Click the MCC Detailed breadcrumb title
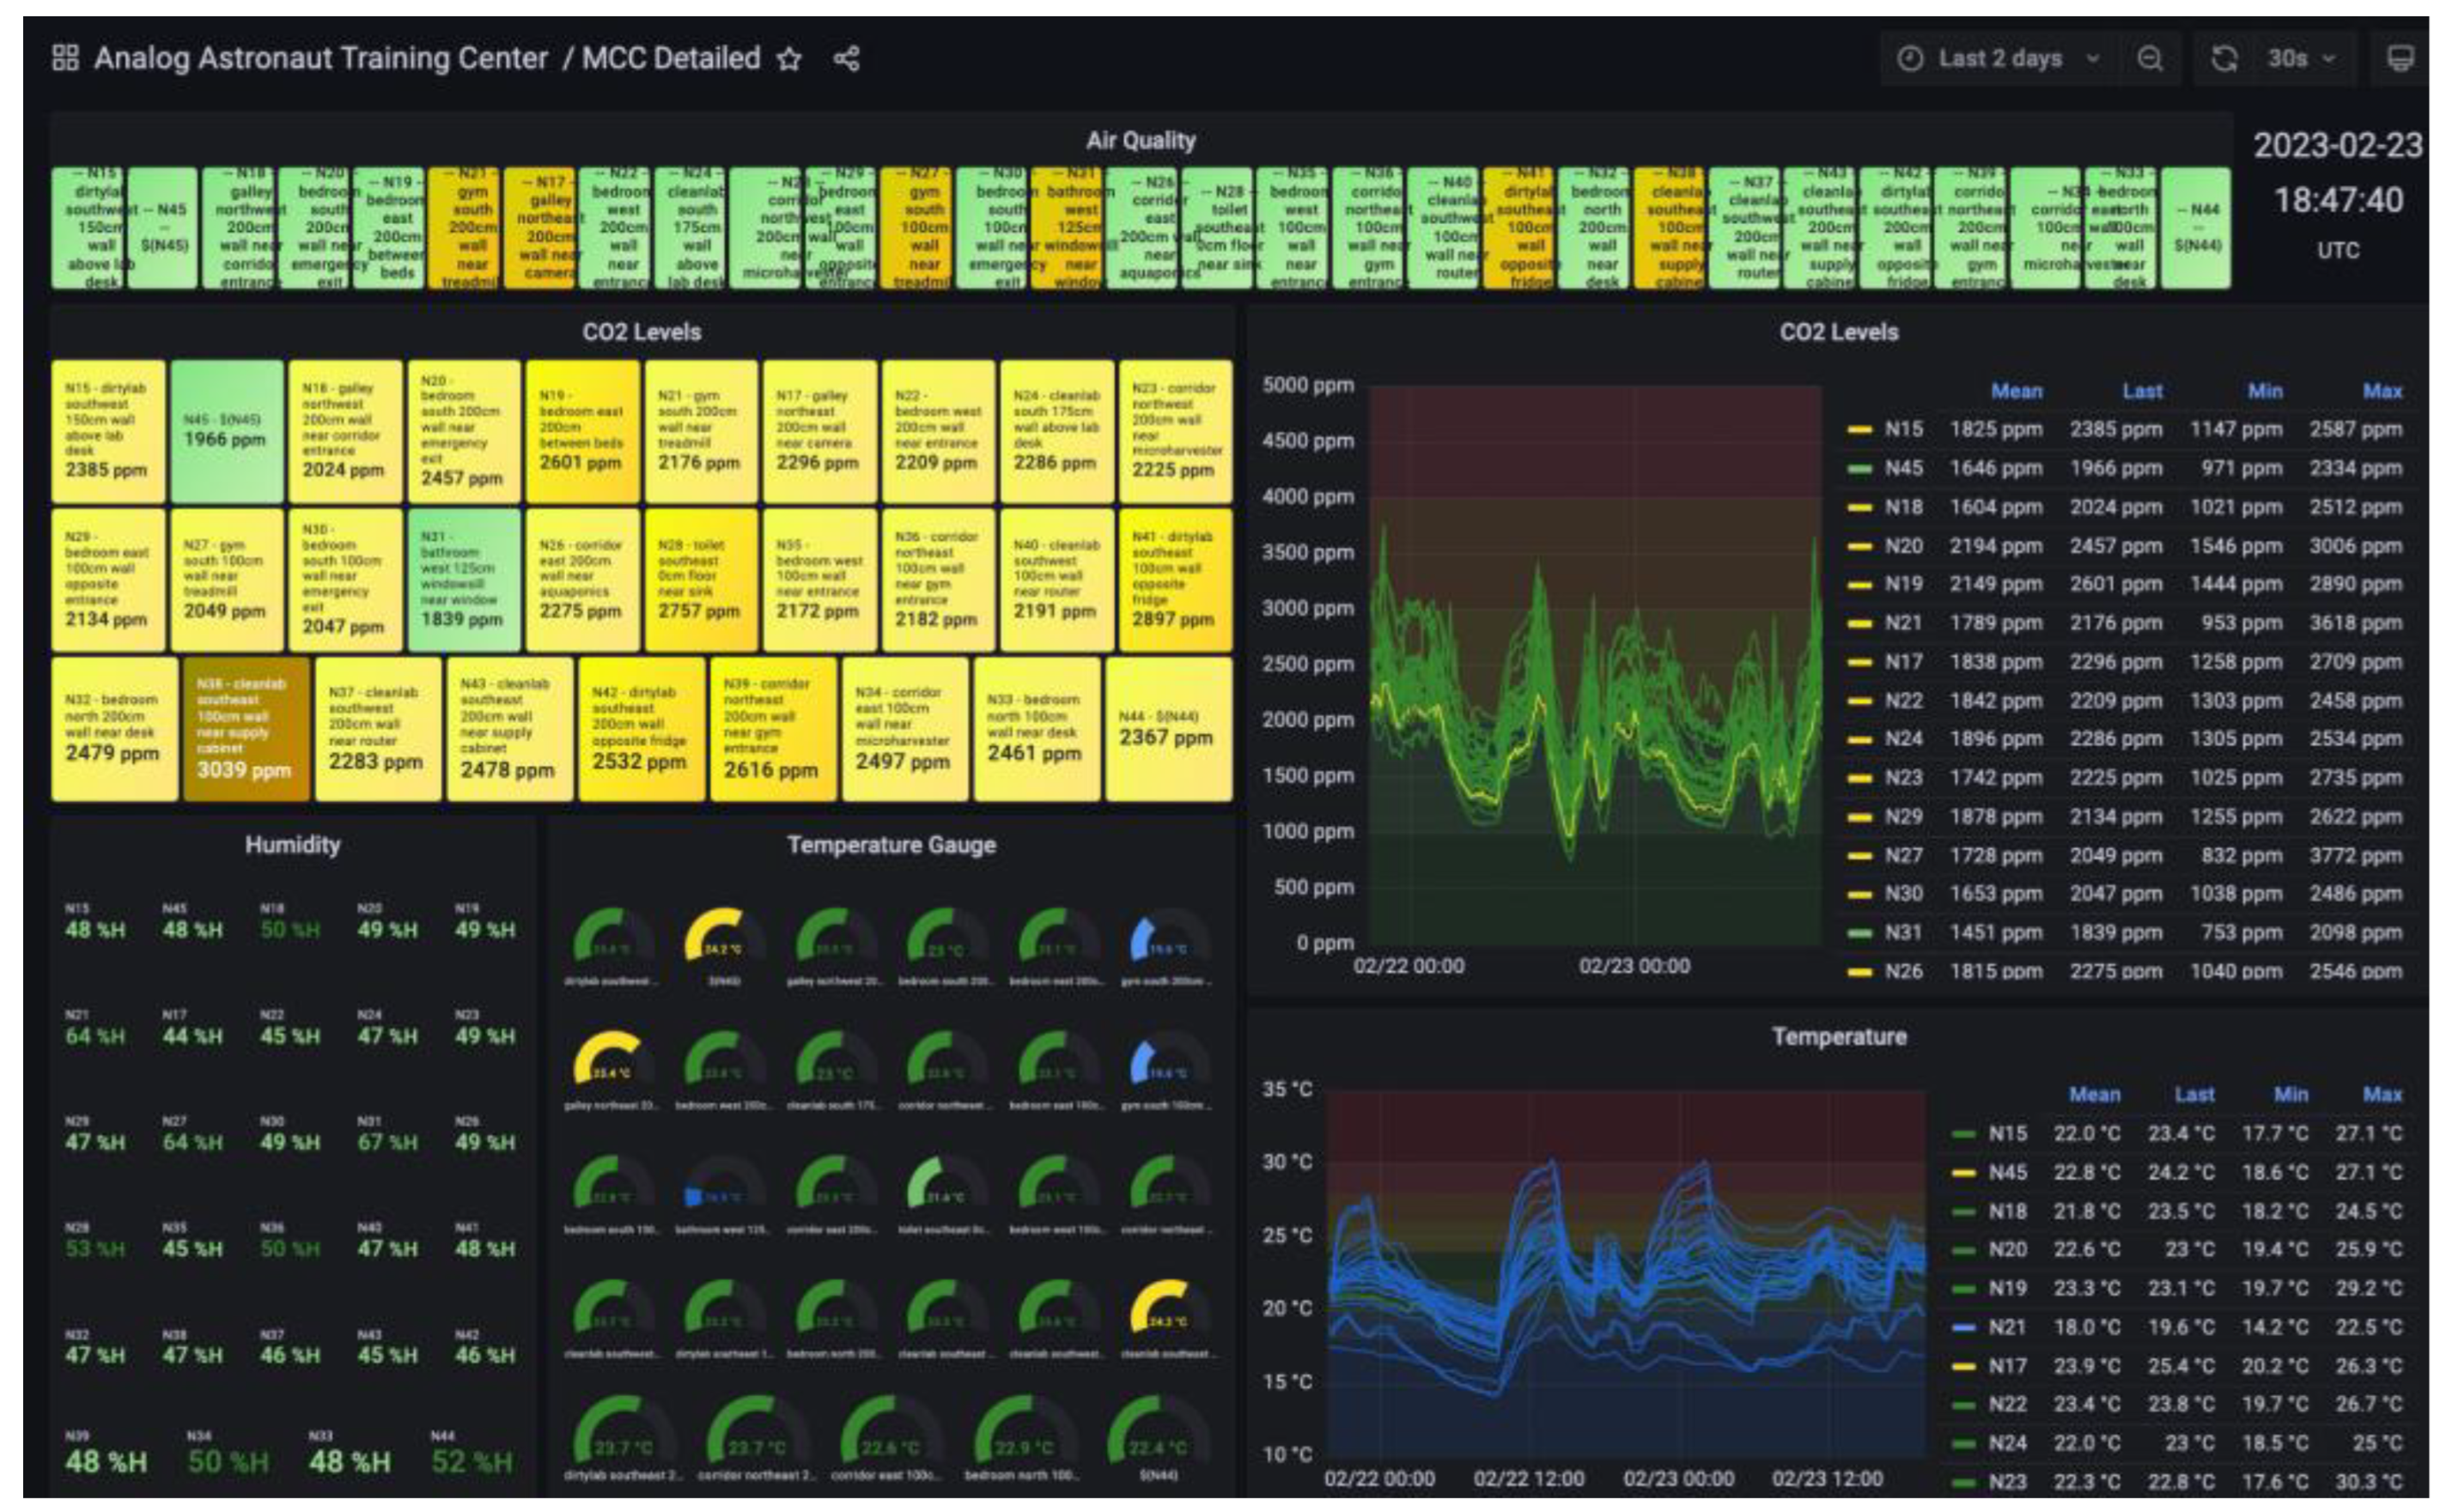 tap(671, 58)
